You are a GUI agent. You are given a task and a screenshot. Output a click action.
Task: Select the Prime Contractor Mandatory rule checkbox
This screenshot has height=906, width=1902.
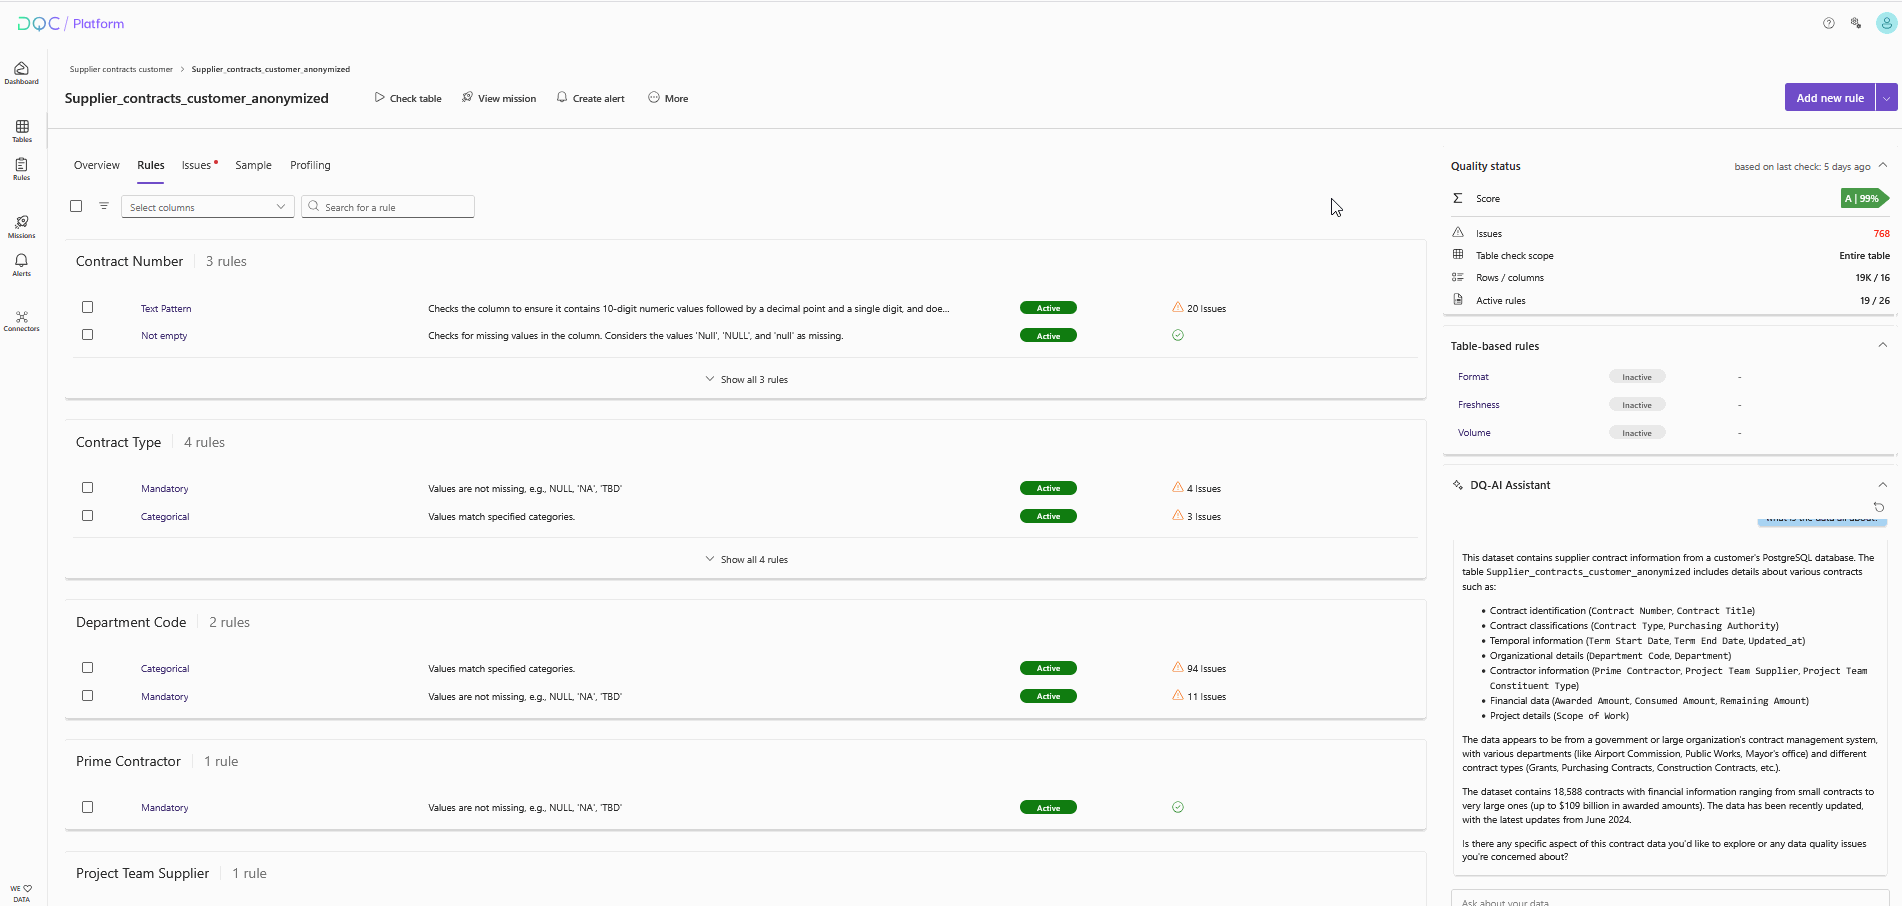point(88,807)
